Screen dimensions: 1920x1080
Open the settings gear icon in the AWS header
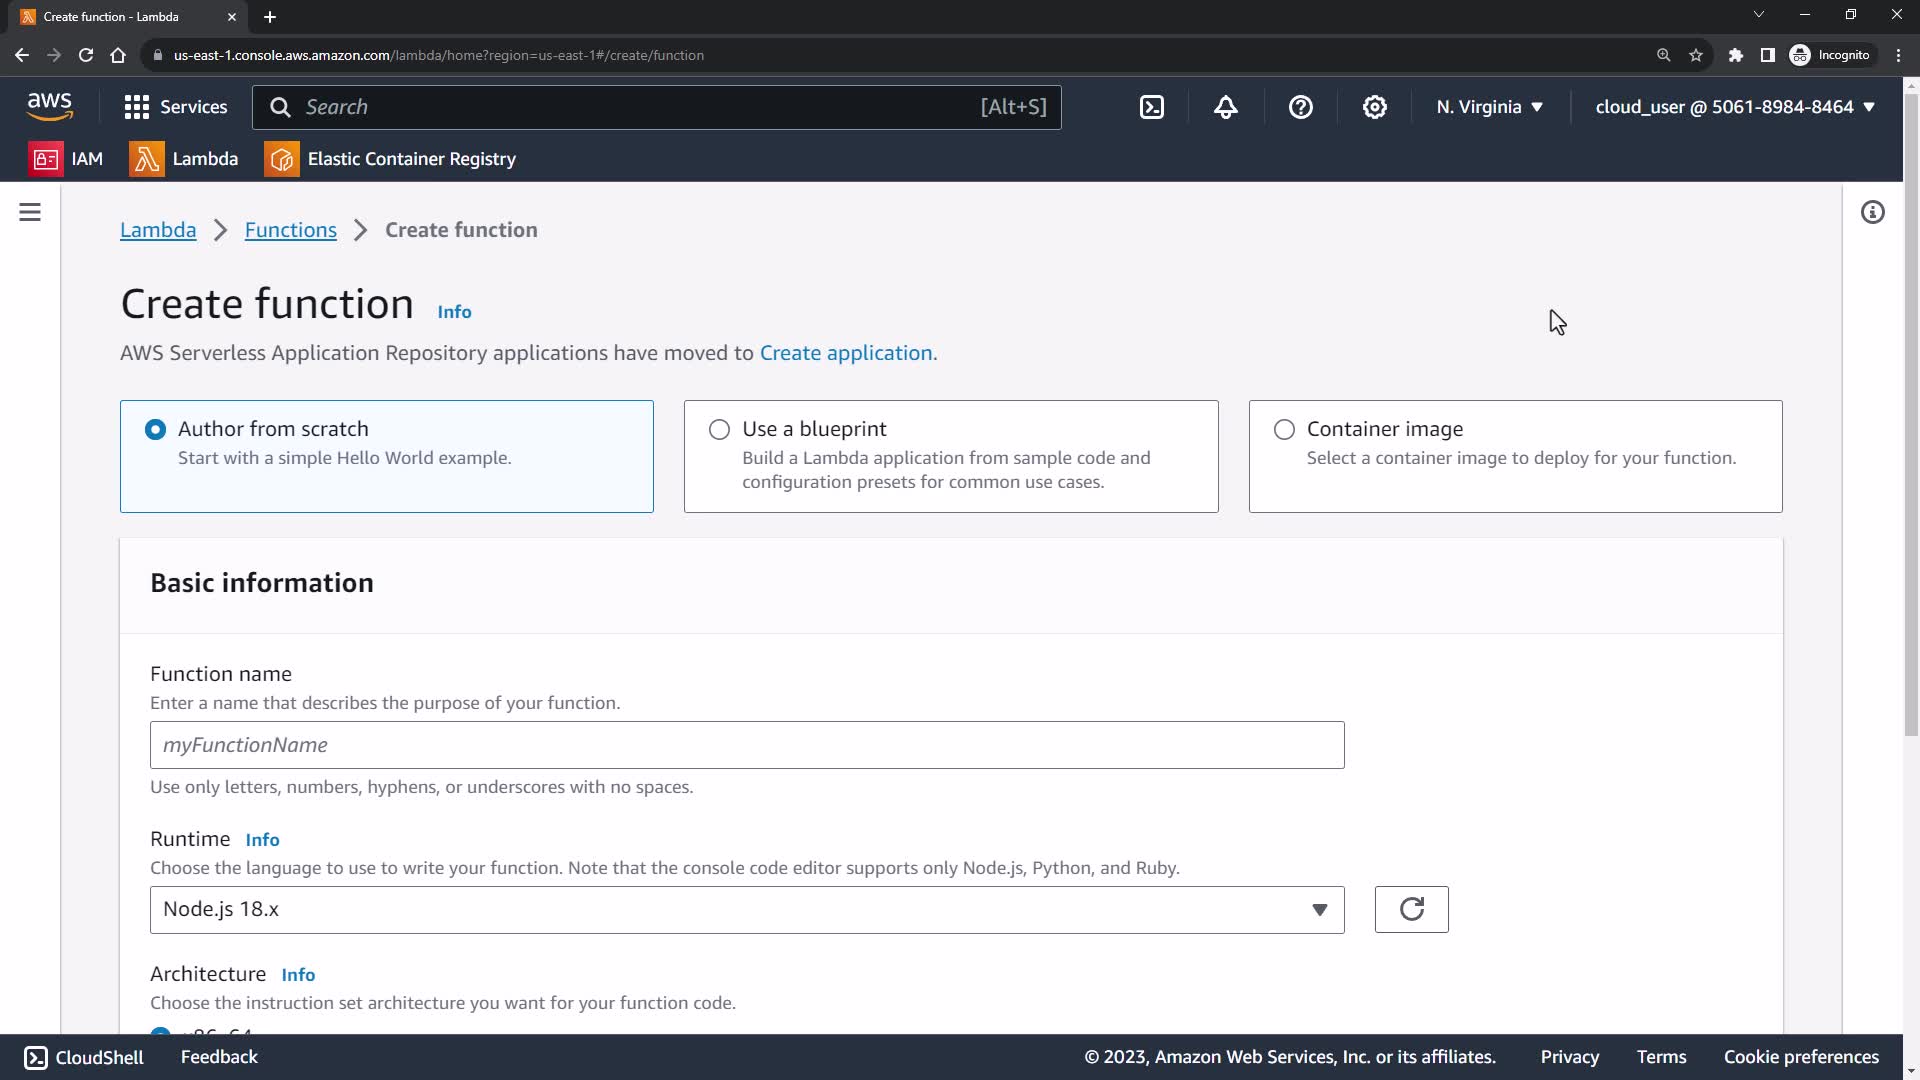(x=1375, y=107)
